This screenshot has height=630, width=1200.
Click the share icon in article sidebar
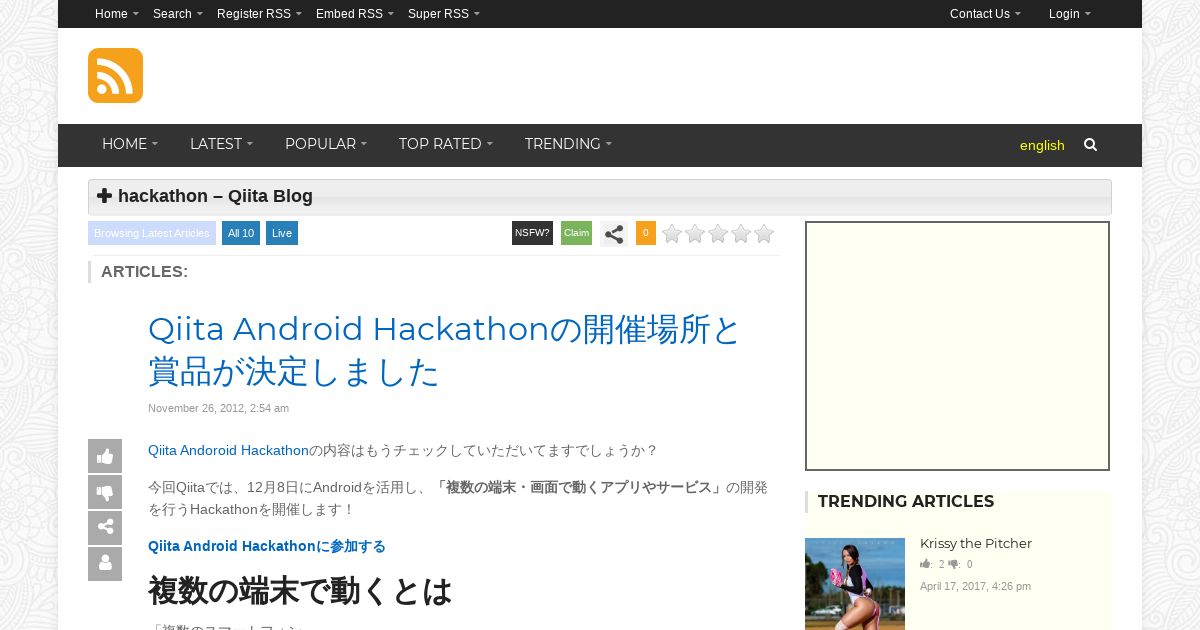pyautogui.click(x=105, y=528)
